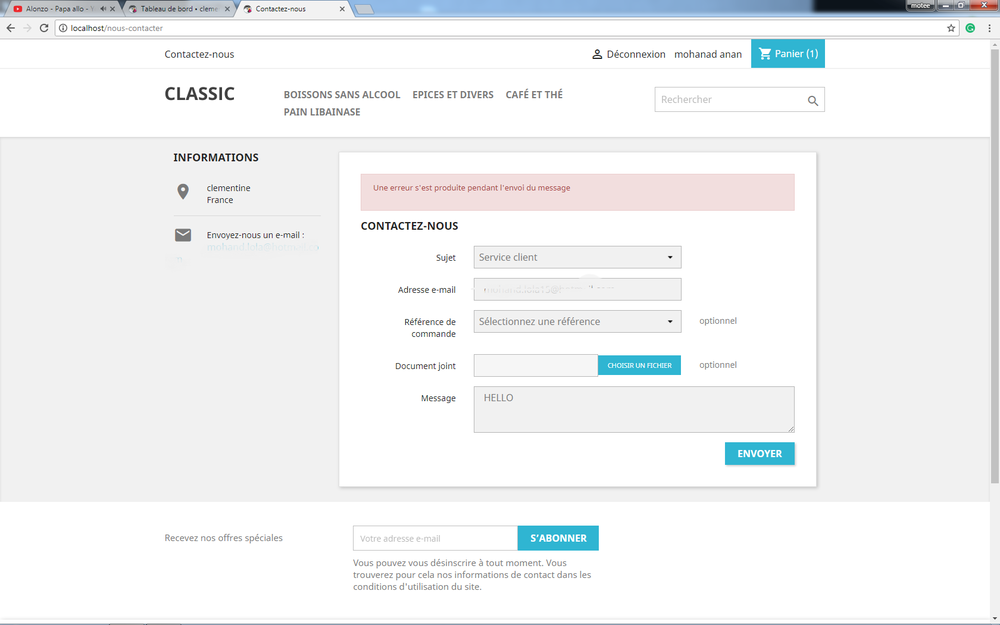The width and height of the screenshot is (1000, 625).
Task: Reload the page with the refresh icon
Action: (44, 28)
